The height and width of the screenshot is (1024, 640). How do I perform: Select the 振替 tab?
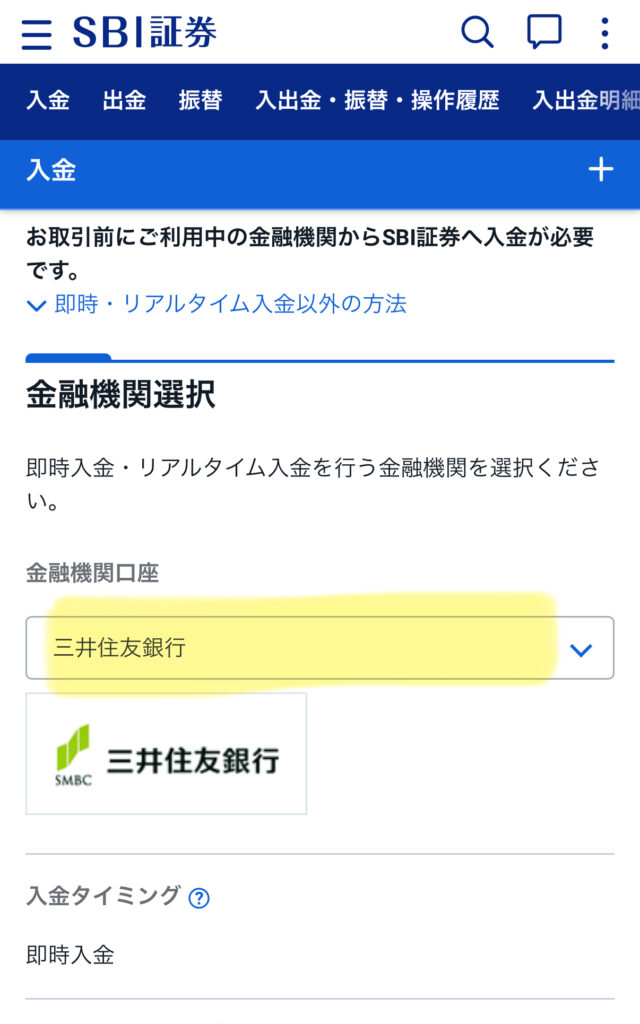(200, 100)
